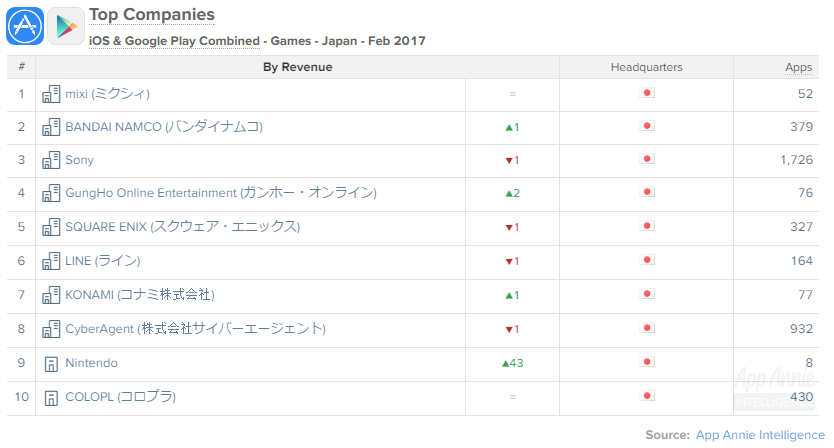Open the App Annie Intelligence source link
The height and width of the screenshot is (448, 834).
click(761, 435)
